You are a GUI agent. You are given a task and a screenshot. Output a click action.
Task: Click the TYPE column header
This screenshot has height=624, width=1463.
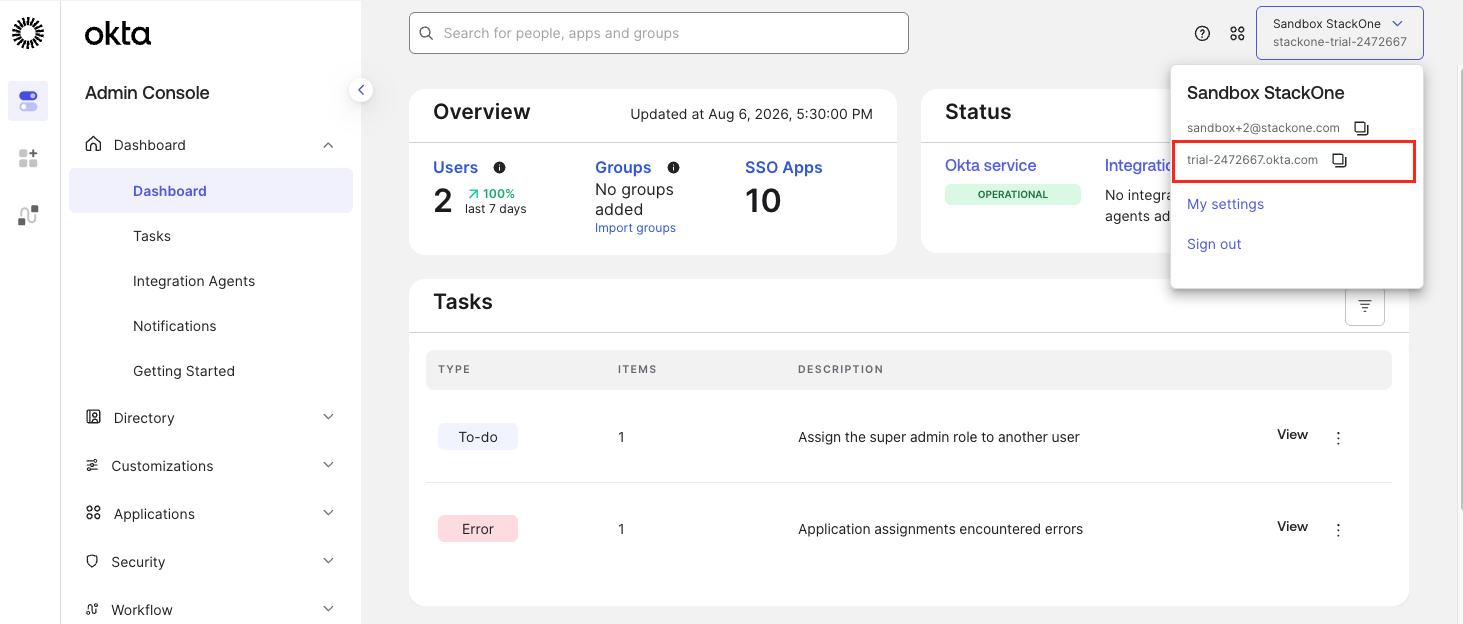[454, 369]
